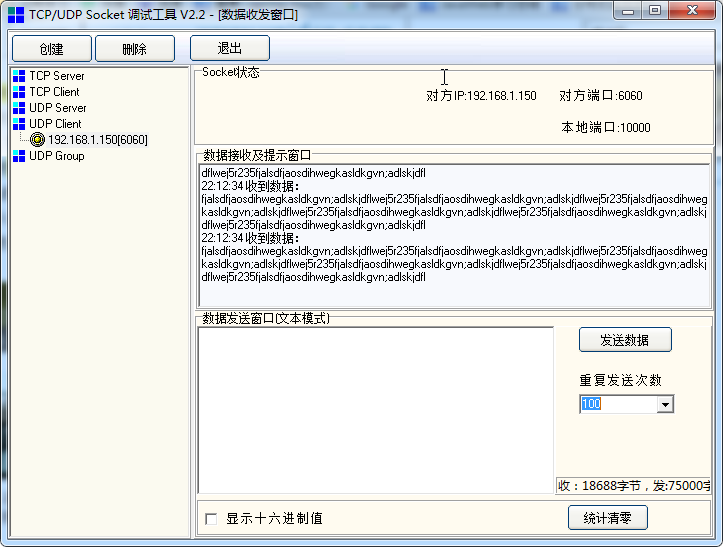The width and height of the screenshot is (723, 547).
Task: Open the repeat send count dropdown arrow
Action: point(665,404)
